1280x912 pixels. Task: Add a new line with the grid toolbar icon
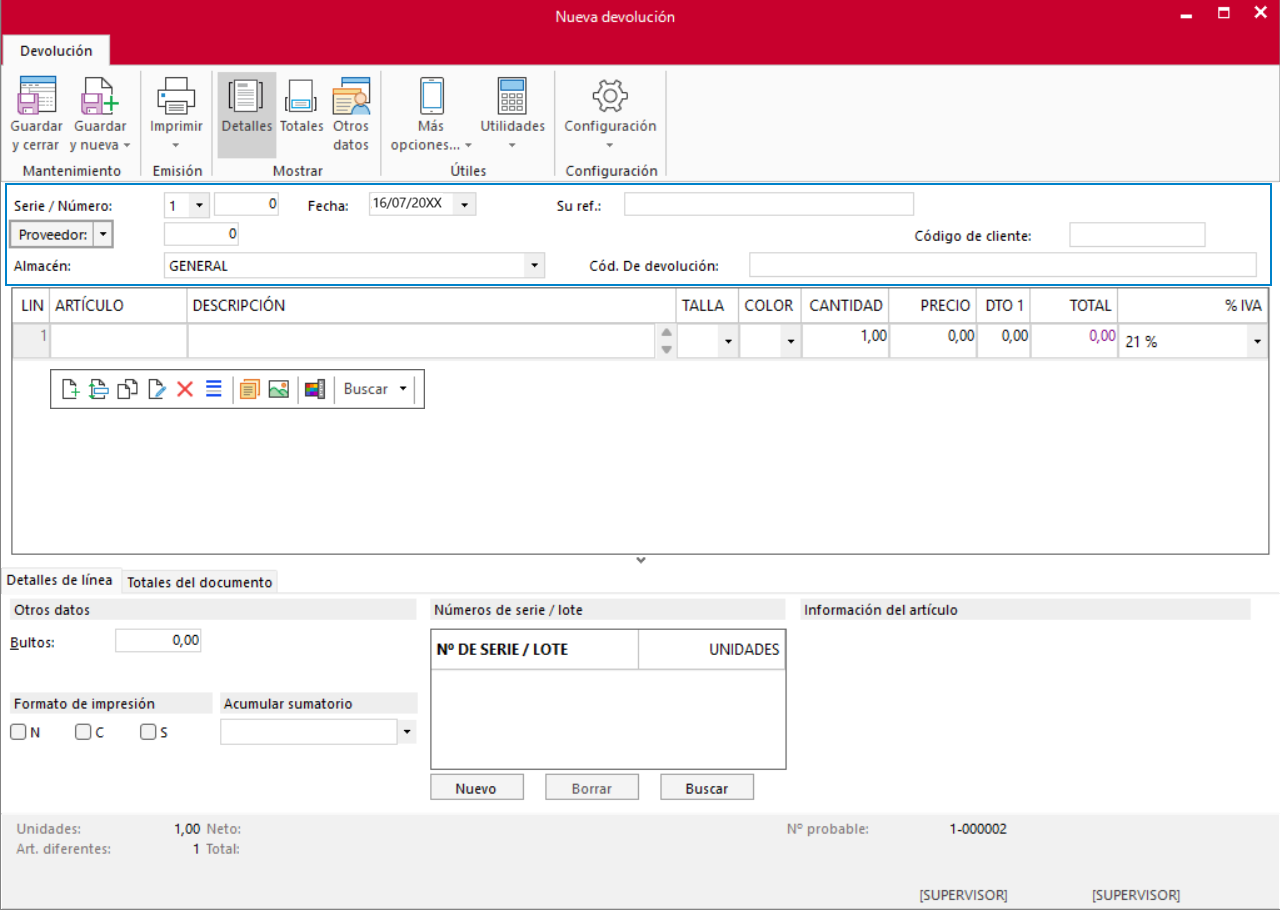coord(70,389)
